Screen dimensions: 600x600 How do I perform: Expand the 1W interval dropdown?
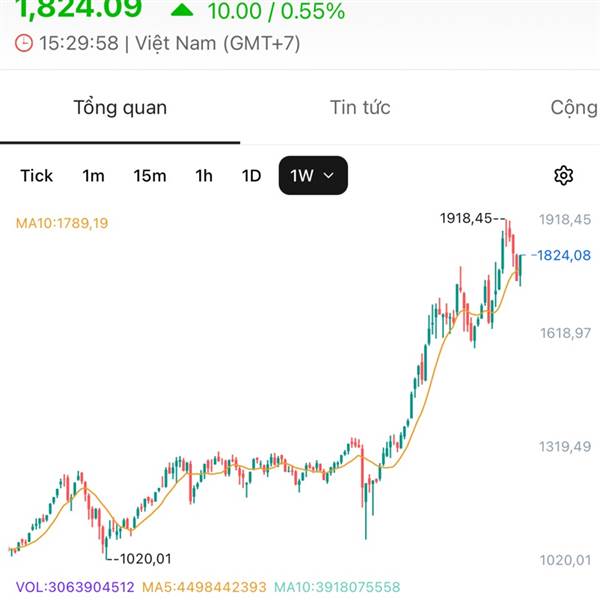coord(312,176)
